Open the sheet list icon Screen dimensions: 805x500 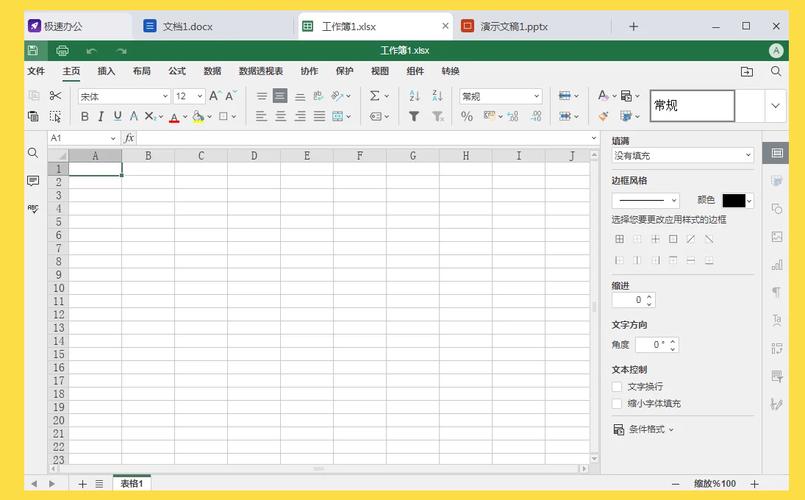[x=99, y=484]
